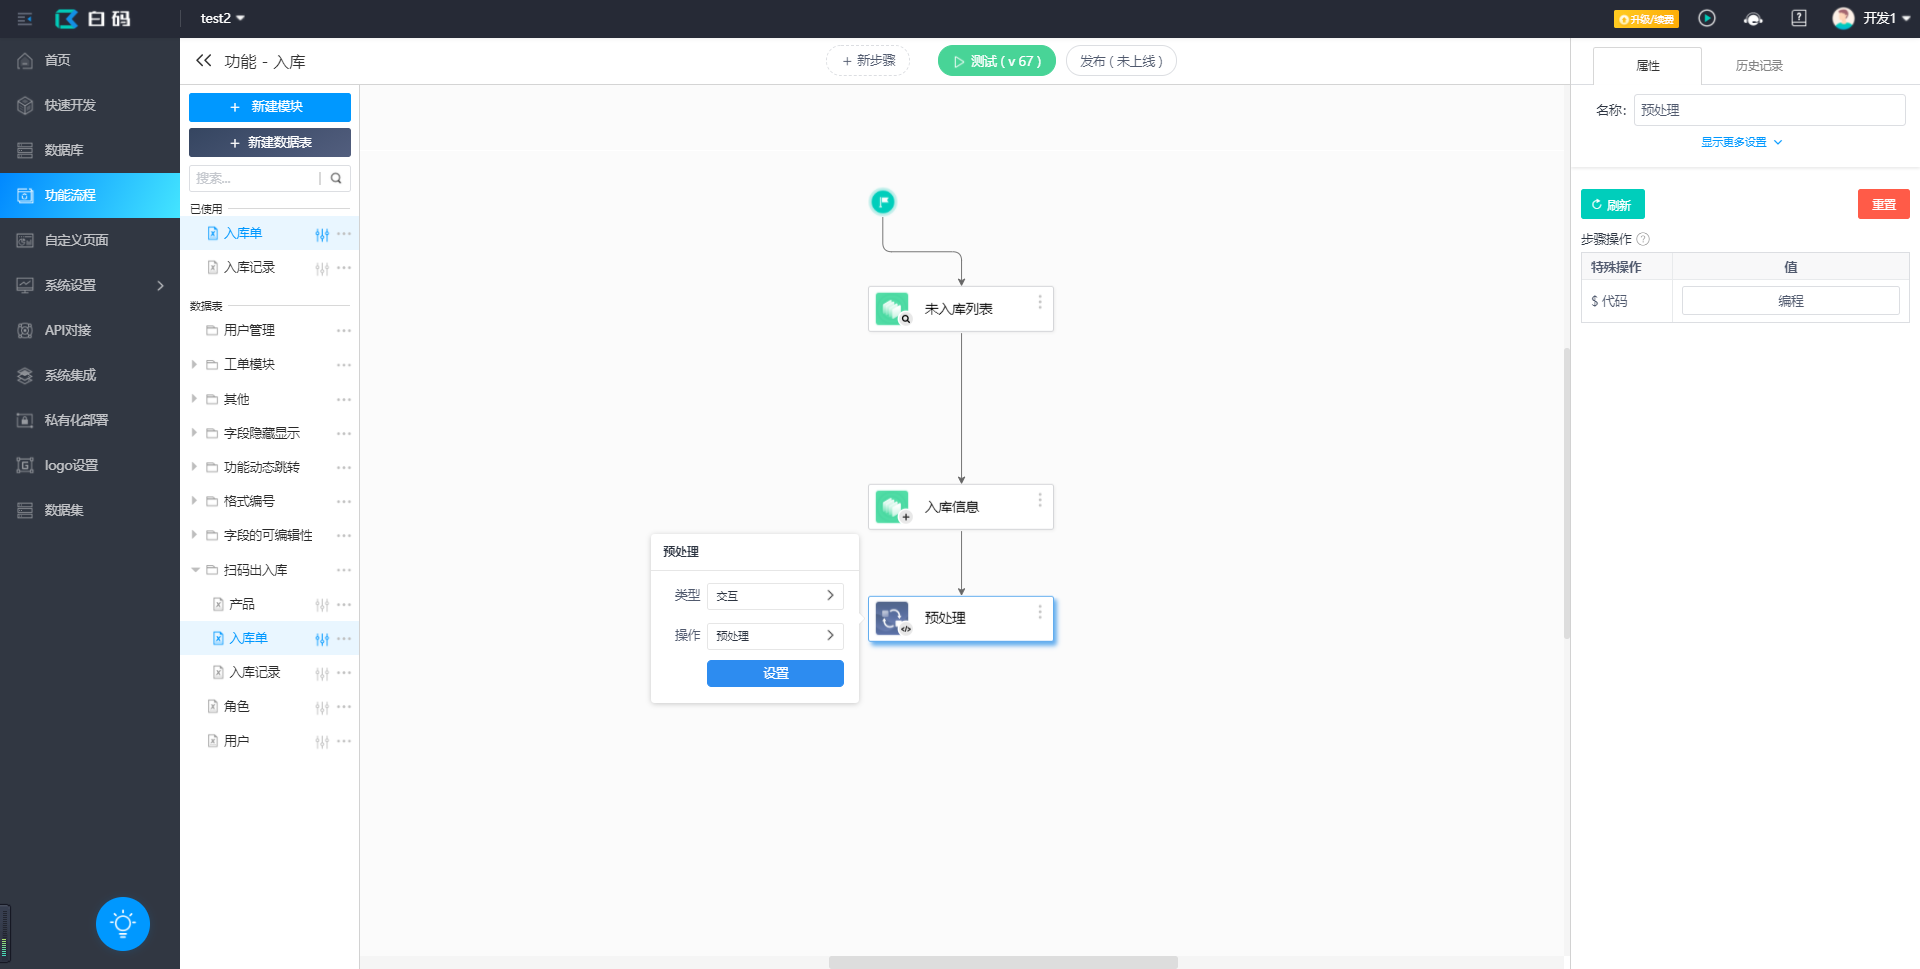Open more options for 扫码出入库 folder
Image resolution: width=1920 pixels, height=969 pixels.
344,570
